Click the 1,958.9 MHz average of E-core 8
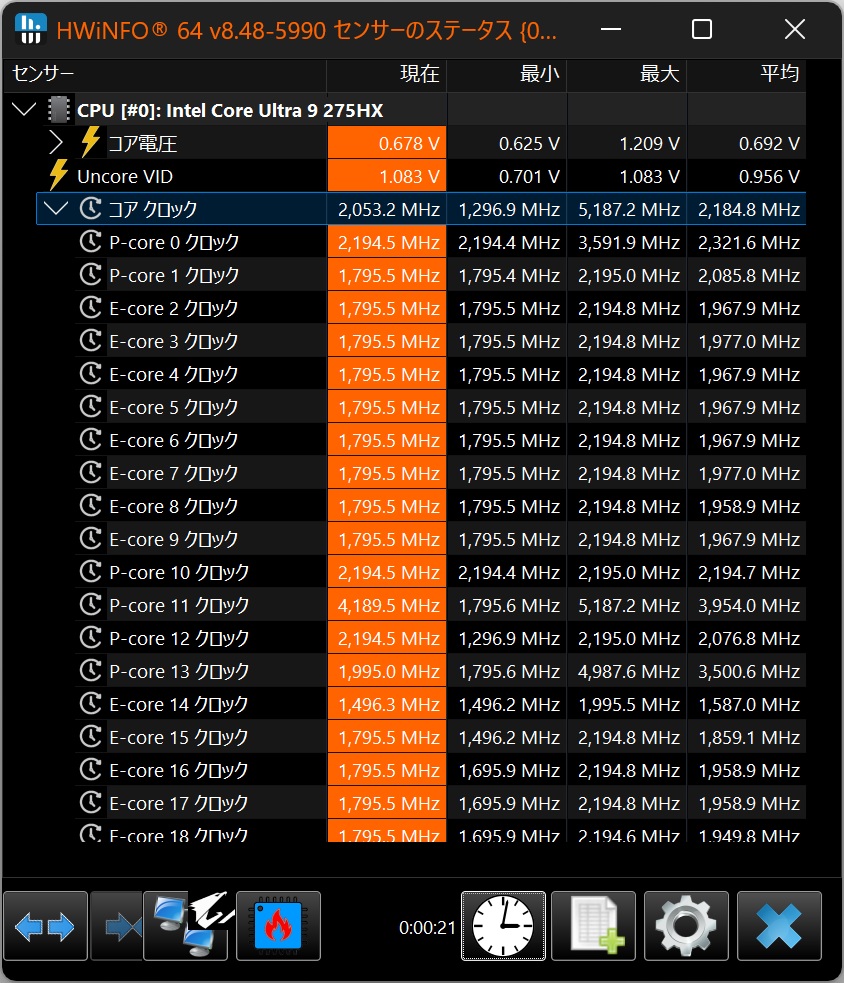This screenshot has width=844, height=983. point(749,507)
